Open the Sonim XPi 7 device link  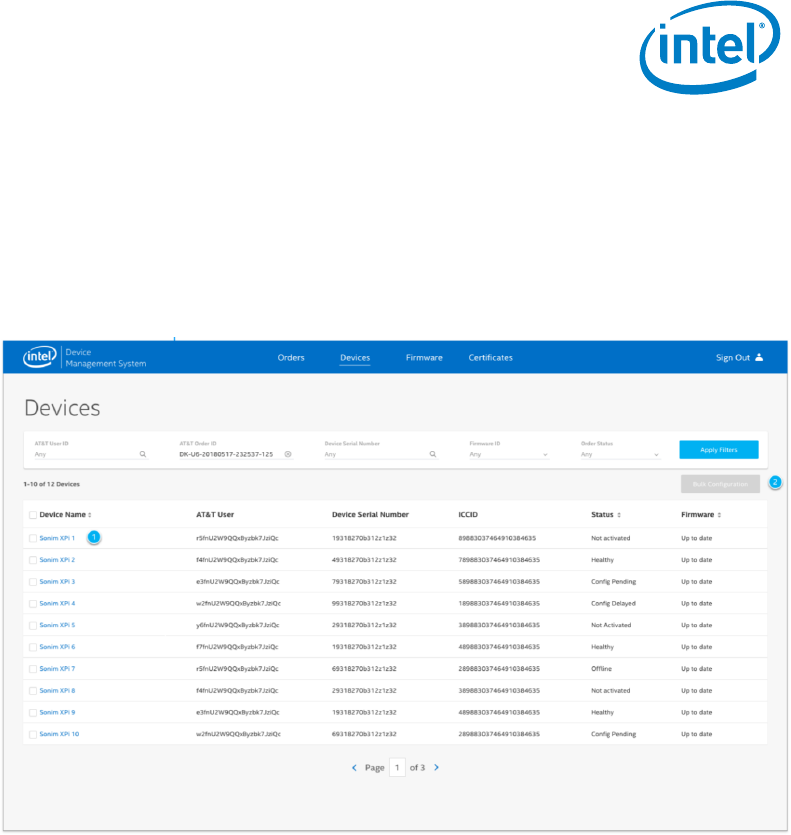[x=57, y=669]
